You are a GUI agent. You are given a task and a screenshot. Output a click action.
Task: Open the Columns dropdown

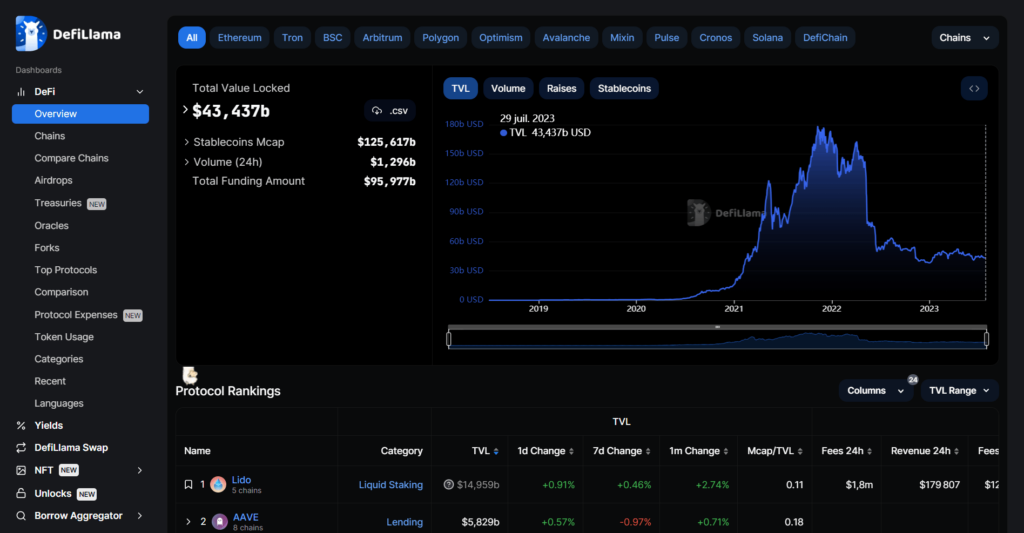point(875,391)
